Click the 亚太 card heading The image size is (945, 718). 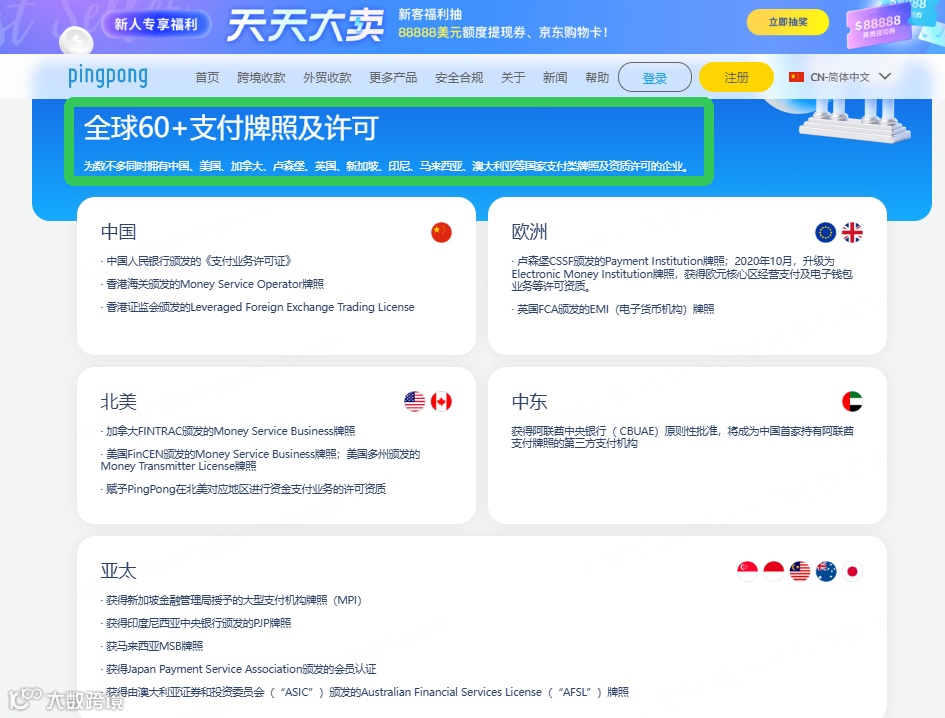[x=118, y=570]
